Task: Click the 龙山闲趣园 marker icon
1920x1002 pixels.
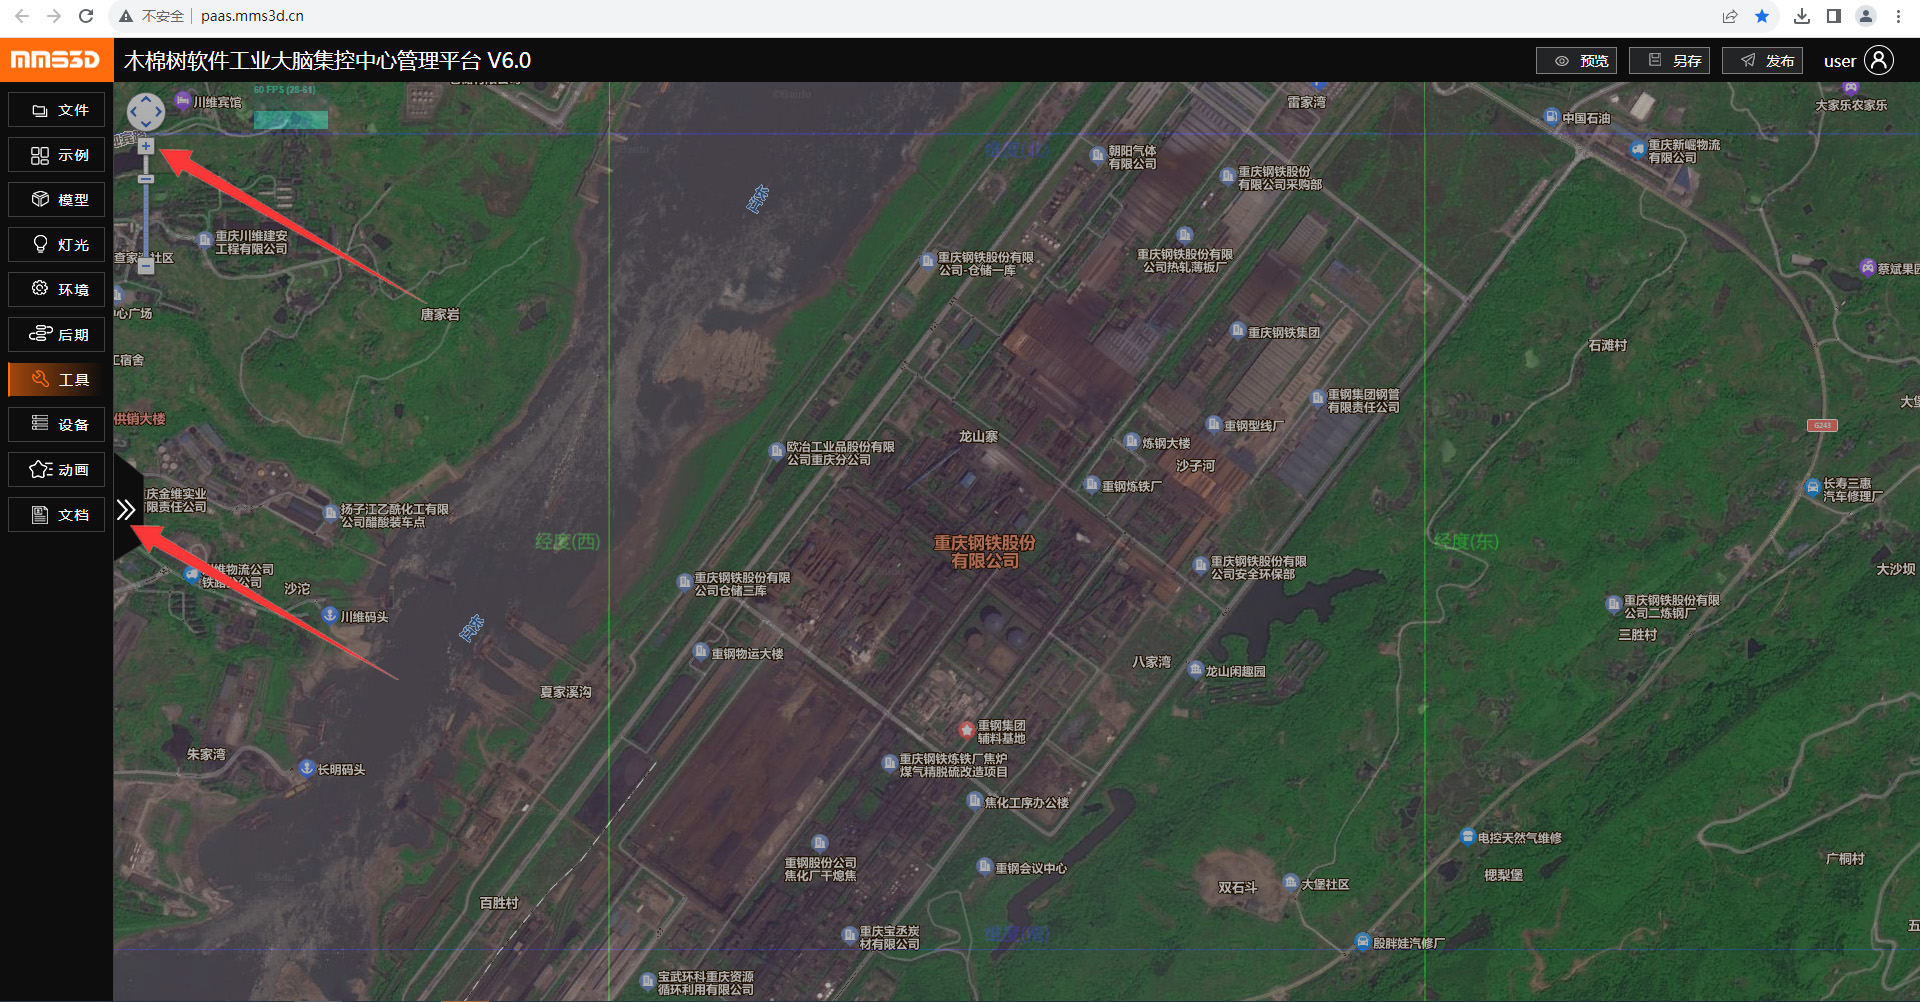Action: 1194,670
